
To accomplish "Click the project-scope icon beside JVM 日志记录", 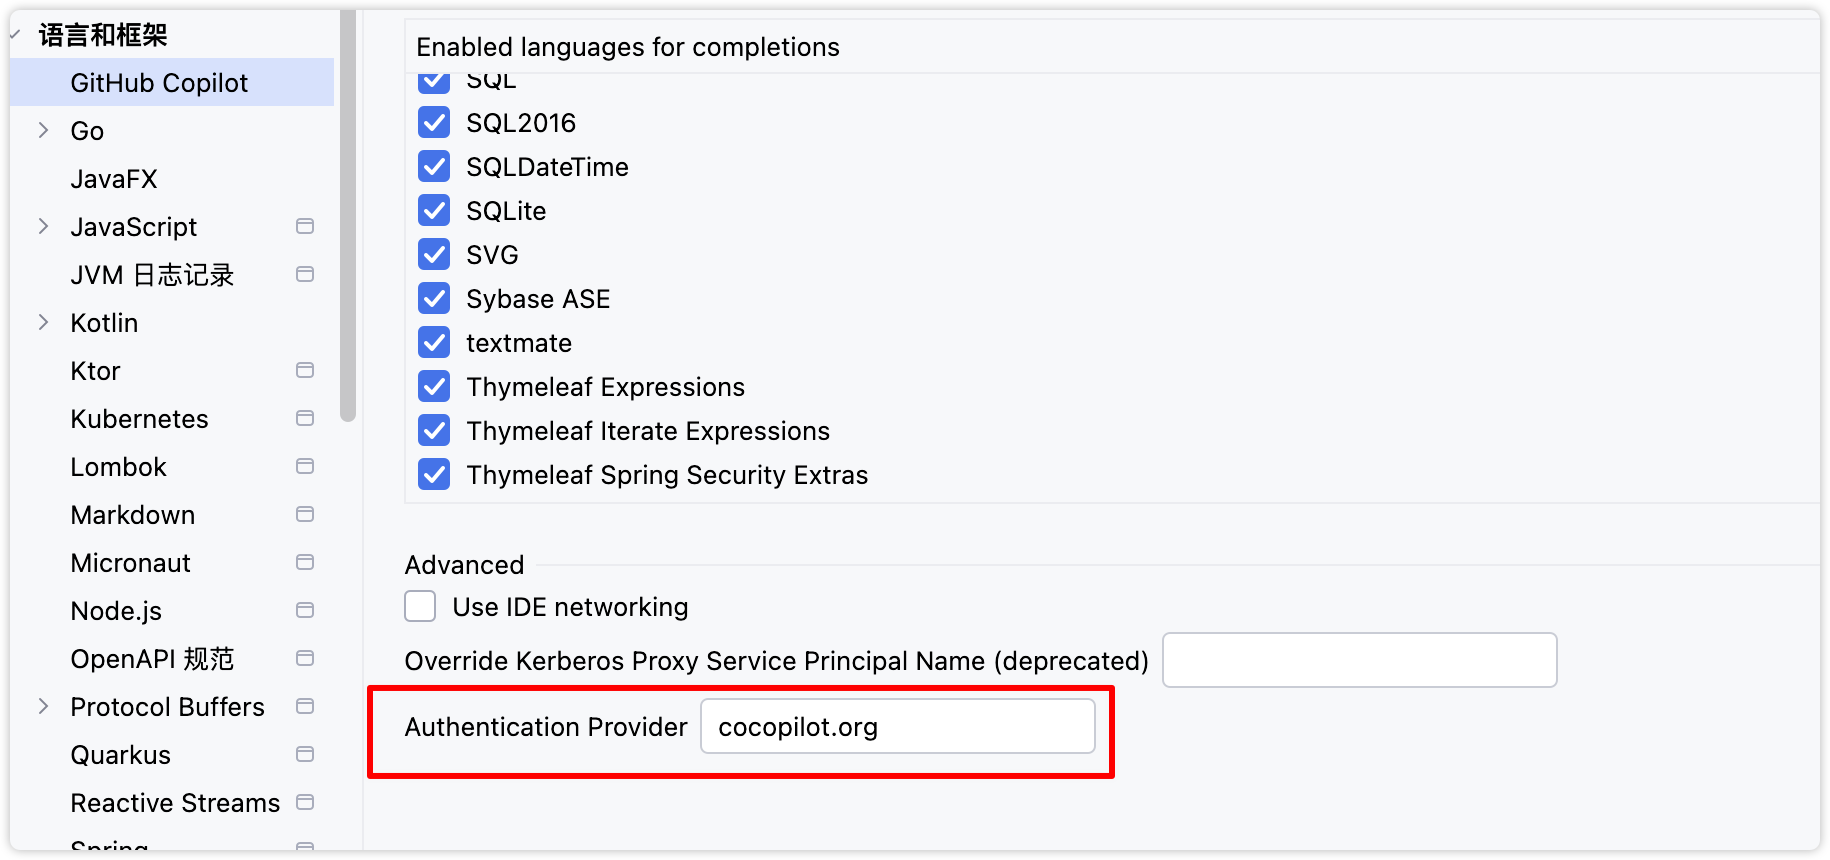I will (x=305, y=274).
